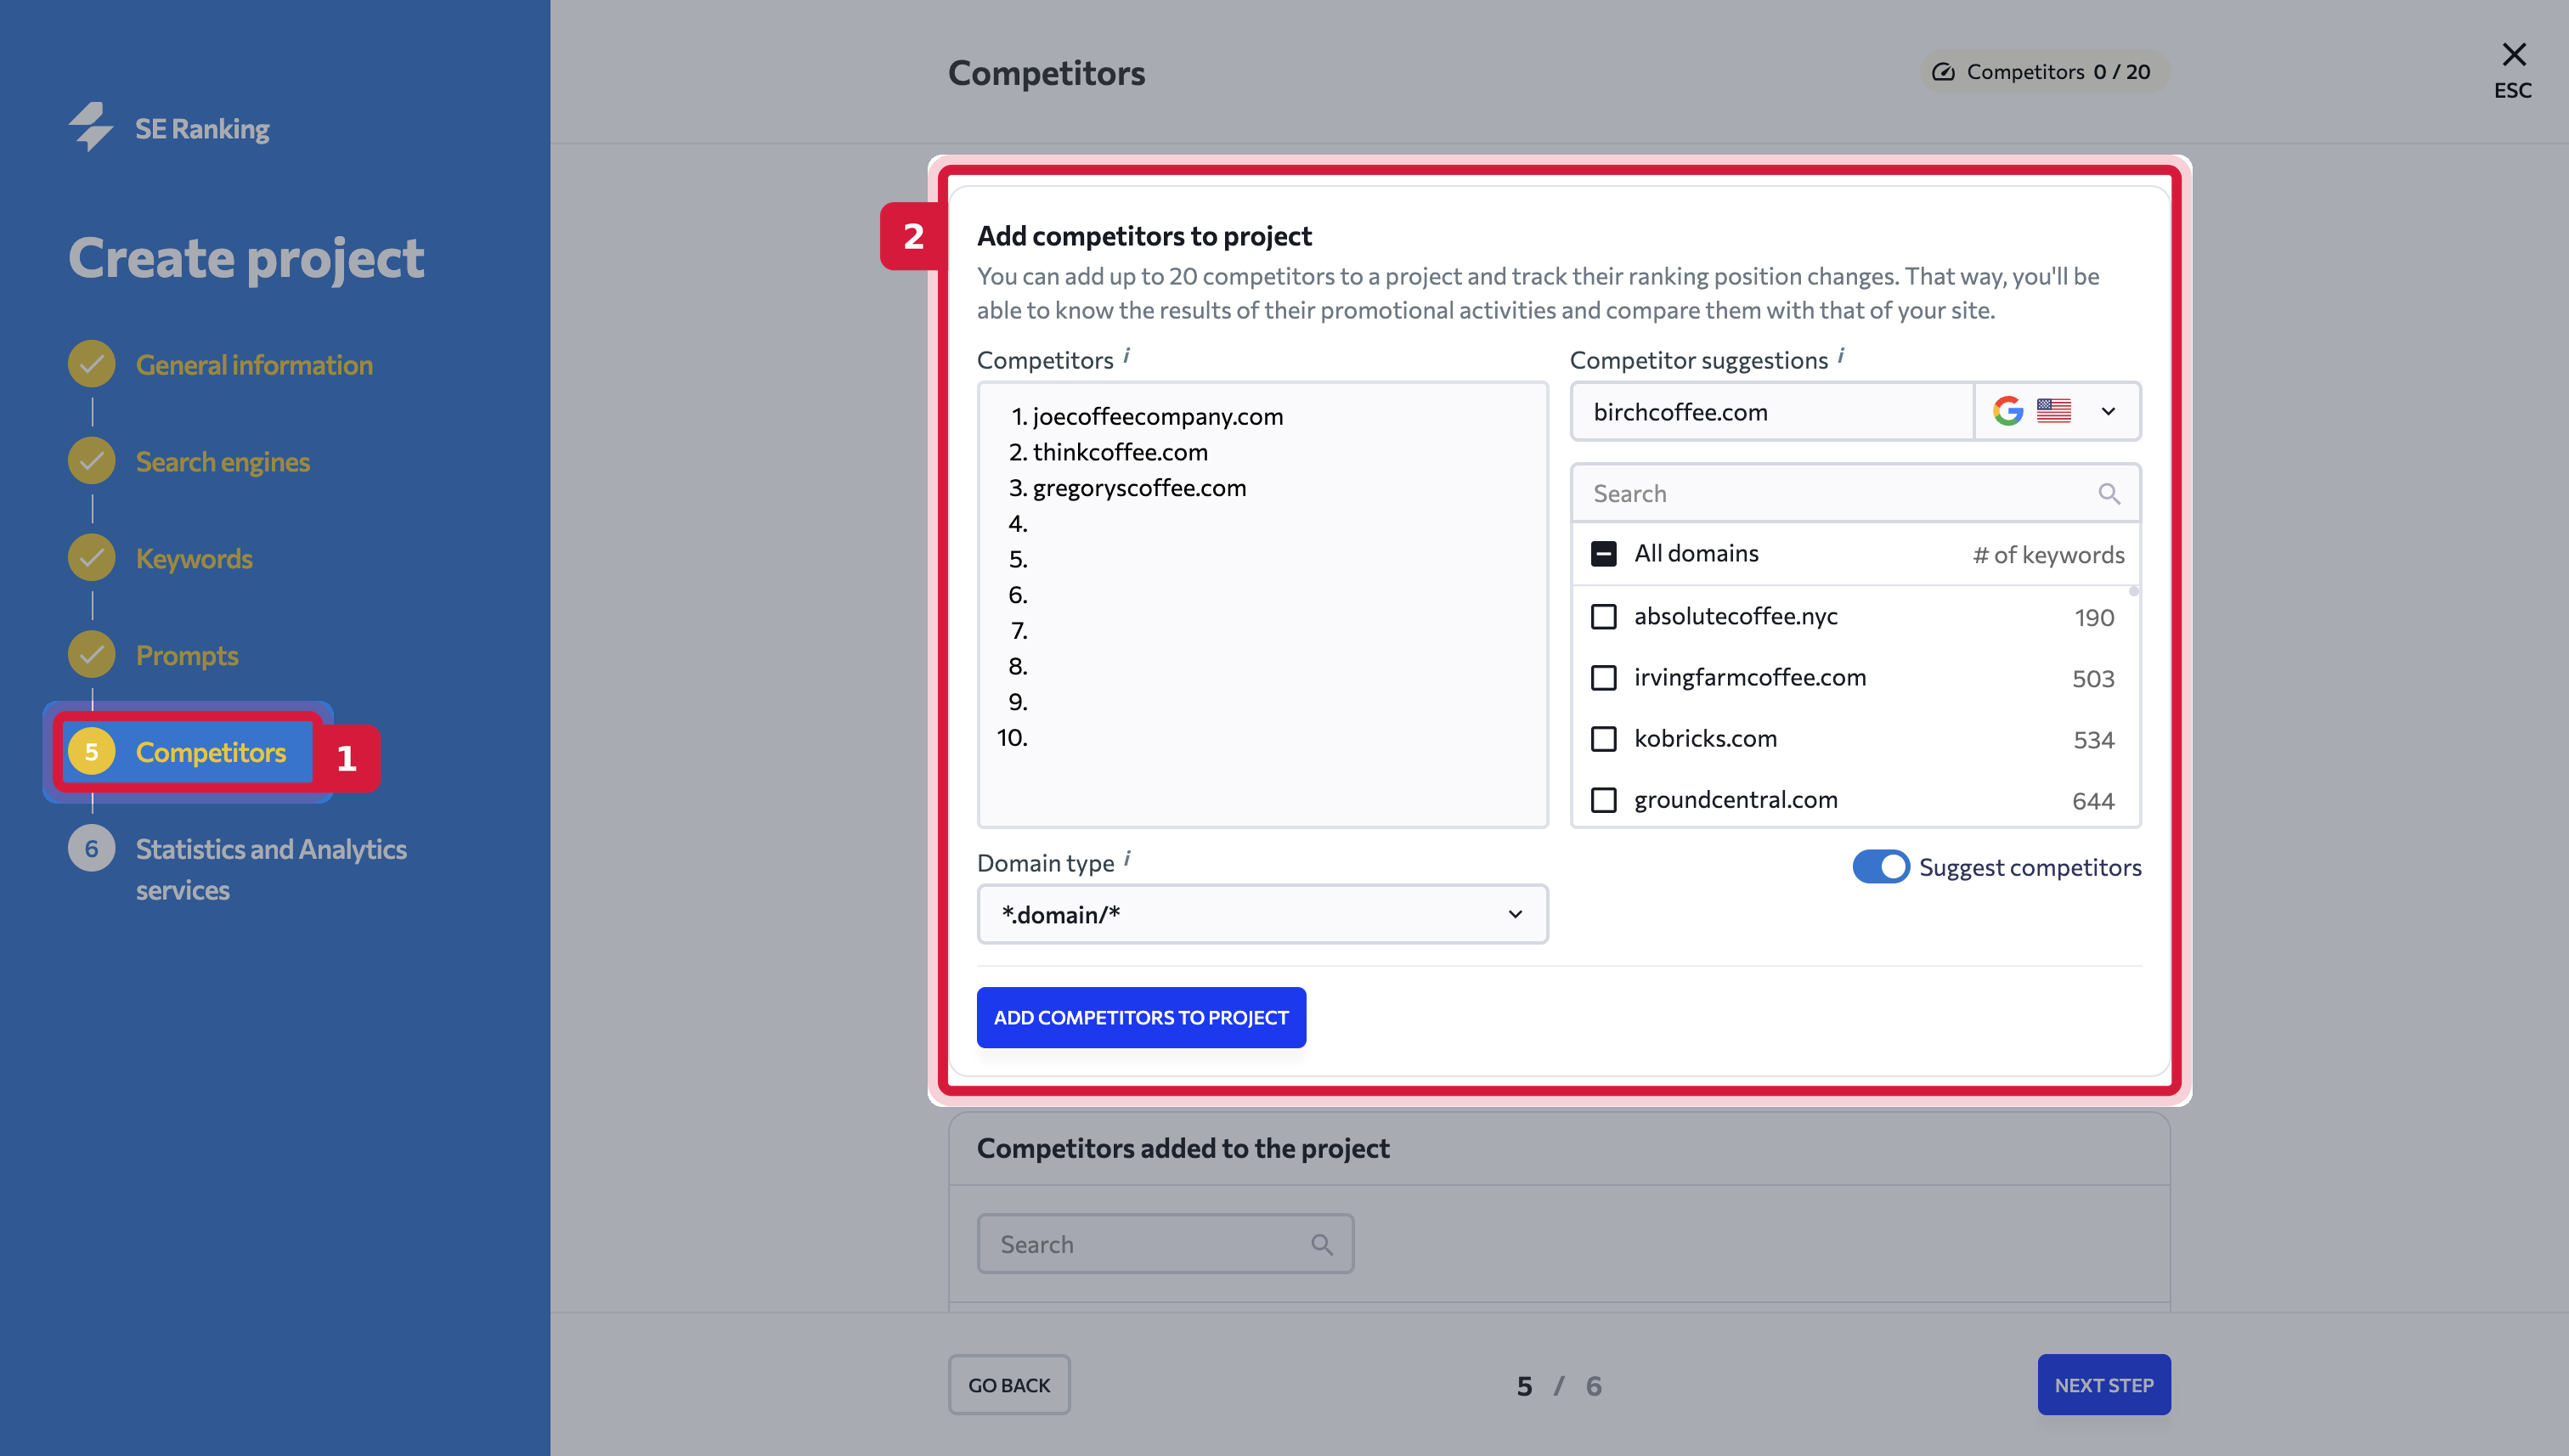Click the Competitors info icon
The height and width of the screenshot is (1456, 2569).
(x=1127, y=355)
